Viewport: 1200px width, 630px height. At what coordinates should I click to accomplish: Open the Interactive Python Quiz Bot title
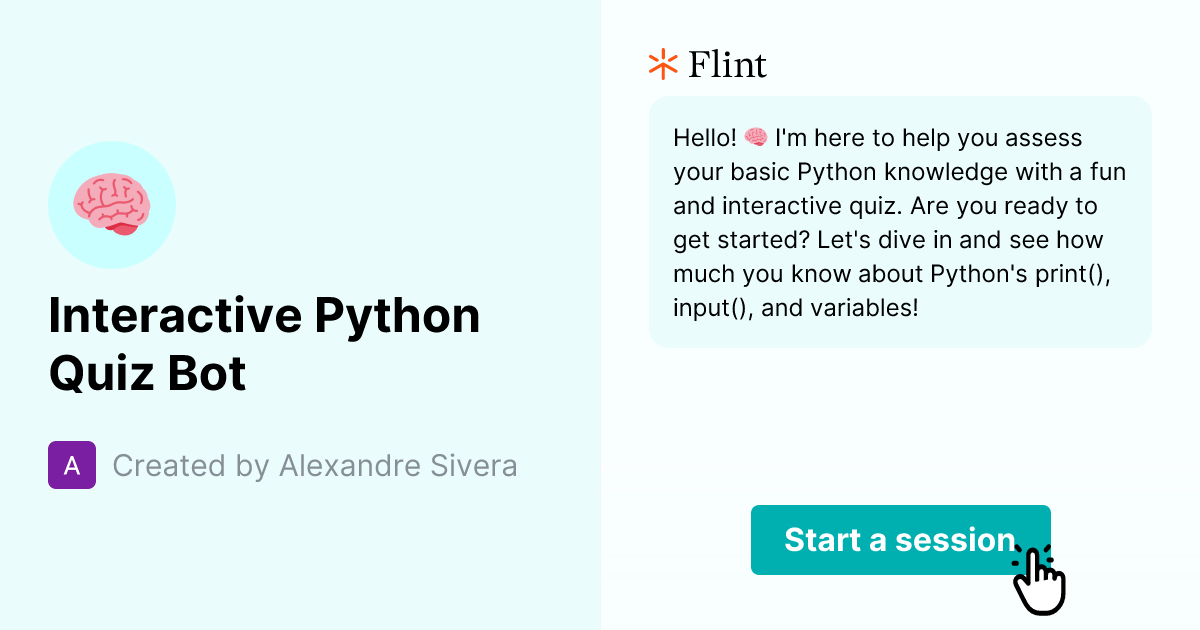point(265,343)
